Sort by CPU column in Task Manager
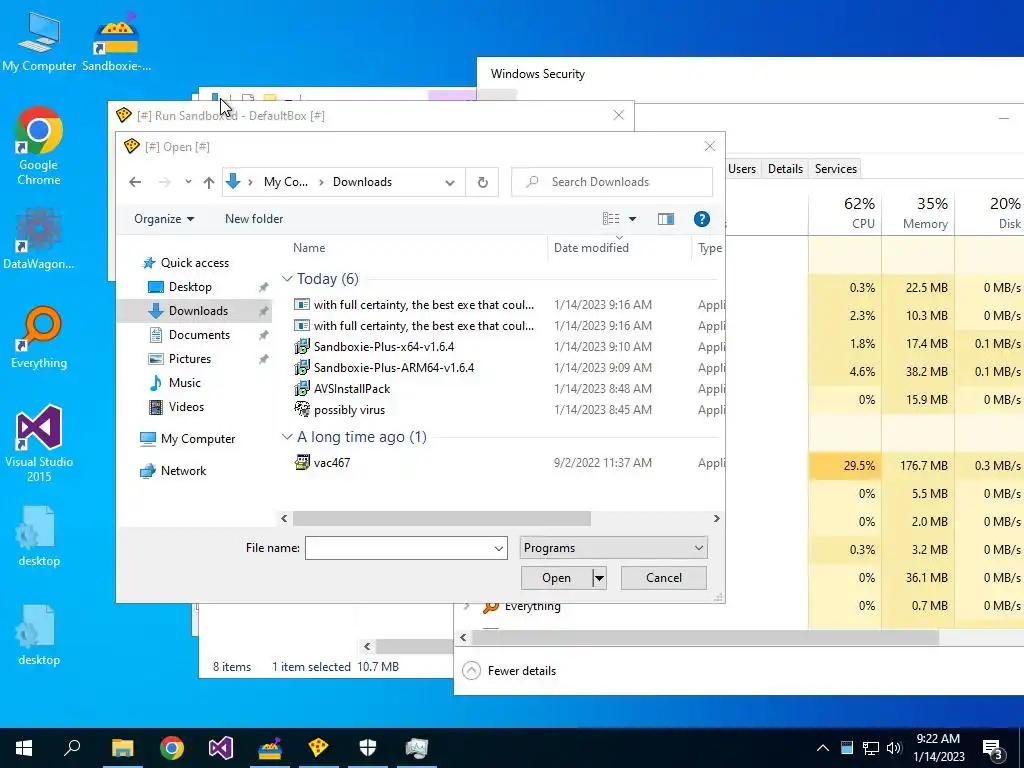The height and width of the screenshot is (768, 1024). tap(846, 213)
